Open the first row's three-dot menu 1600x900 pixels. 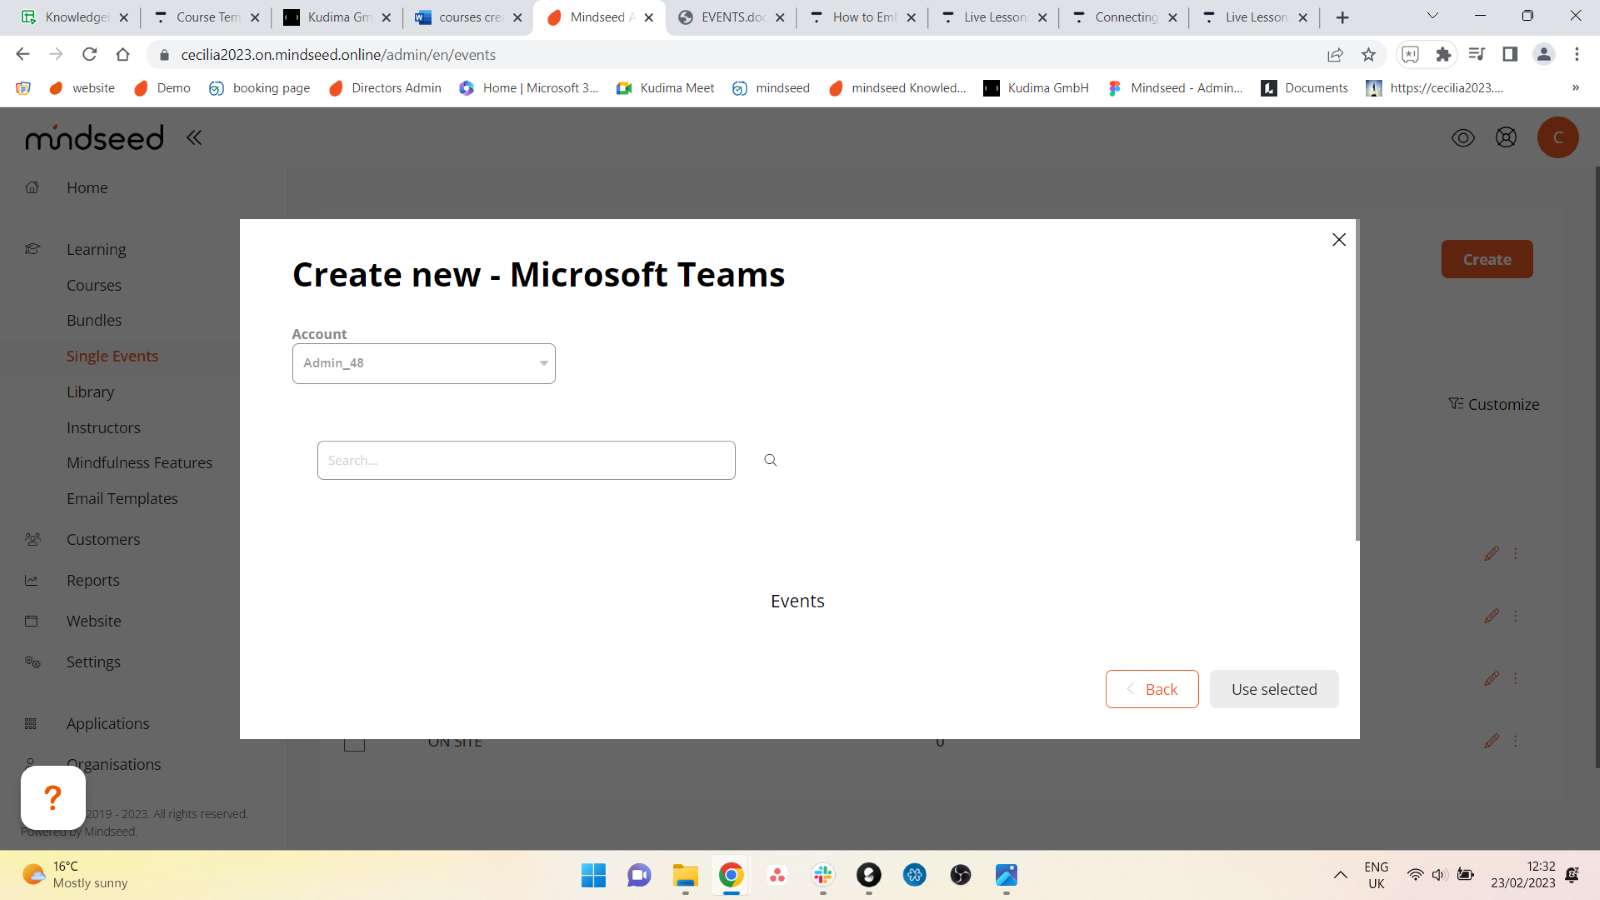point(1516,553)
